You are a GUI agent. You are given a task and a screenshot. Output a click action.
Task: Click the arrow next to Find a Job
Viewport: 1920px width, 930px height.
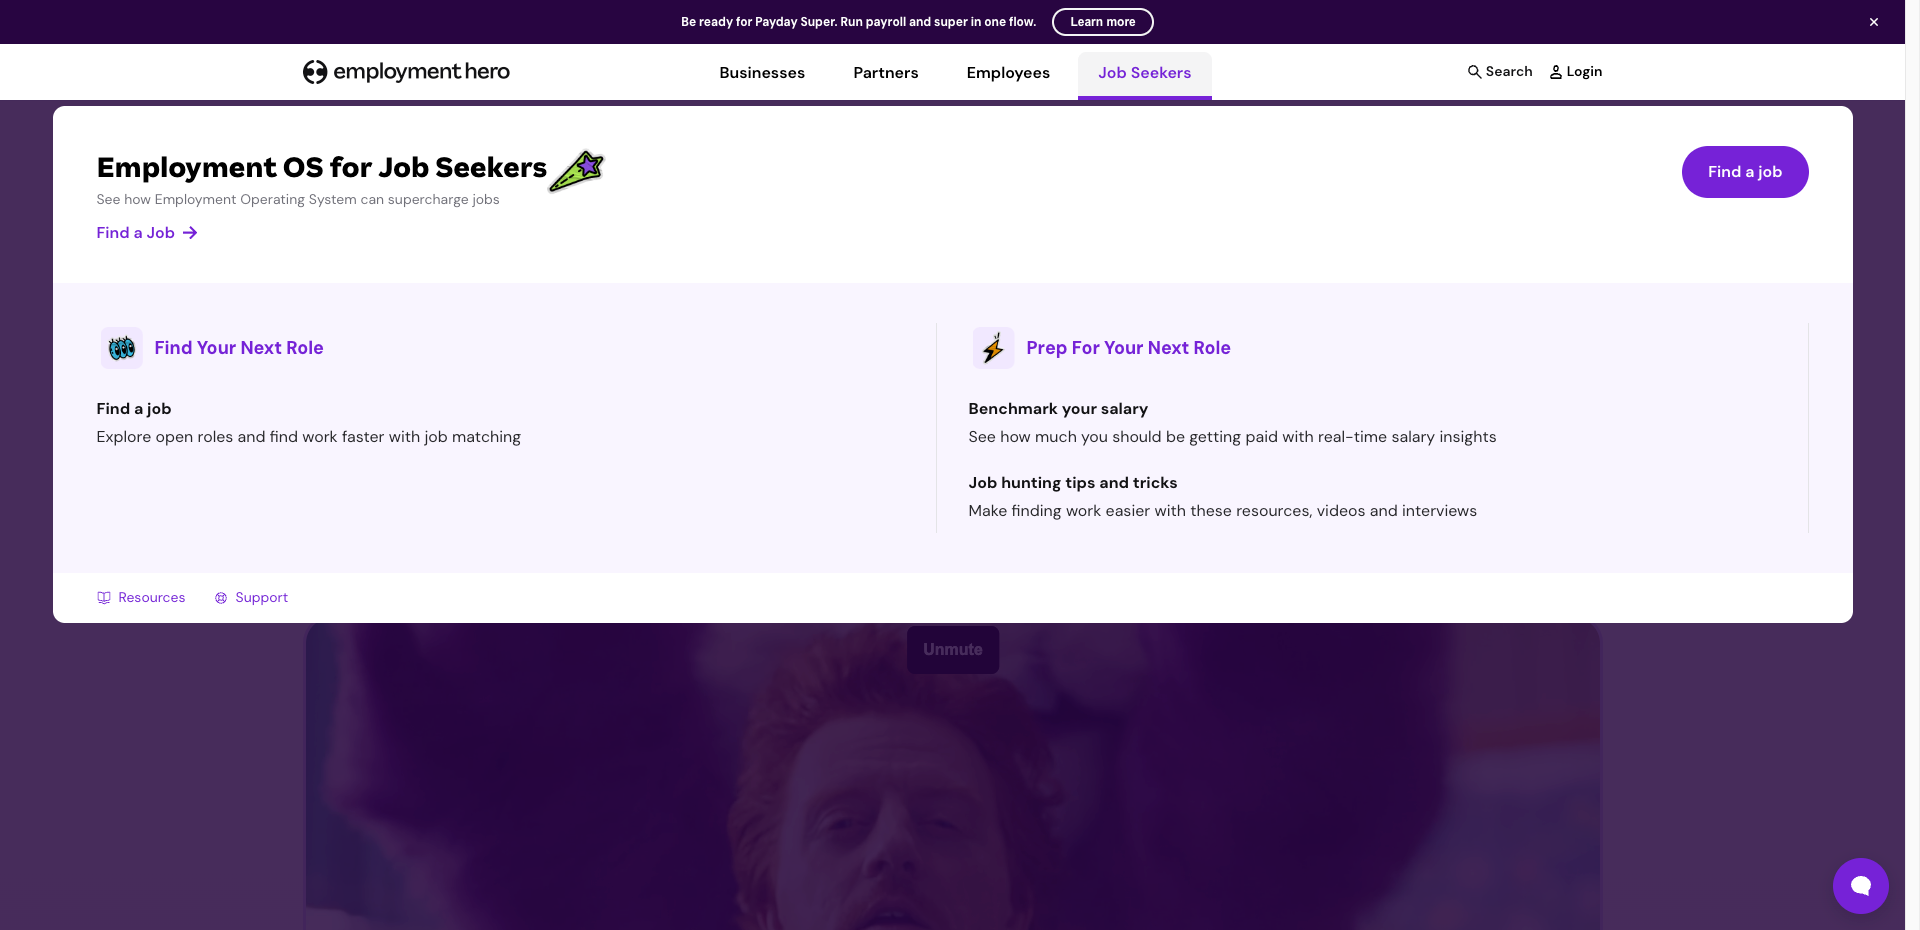[x=190, y=233]
